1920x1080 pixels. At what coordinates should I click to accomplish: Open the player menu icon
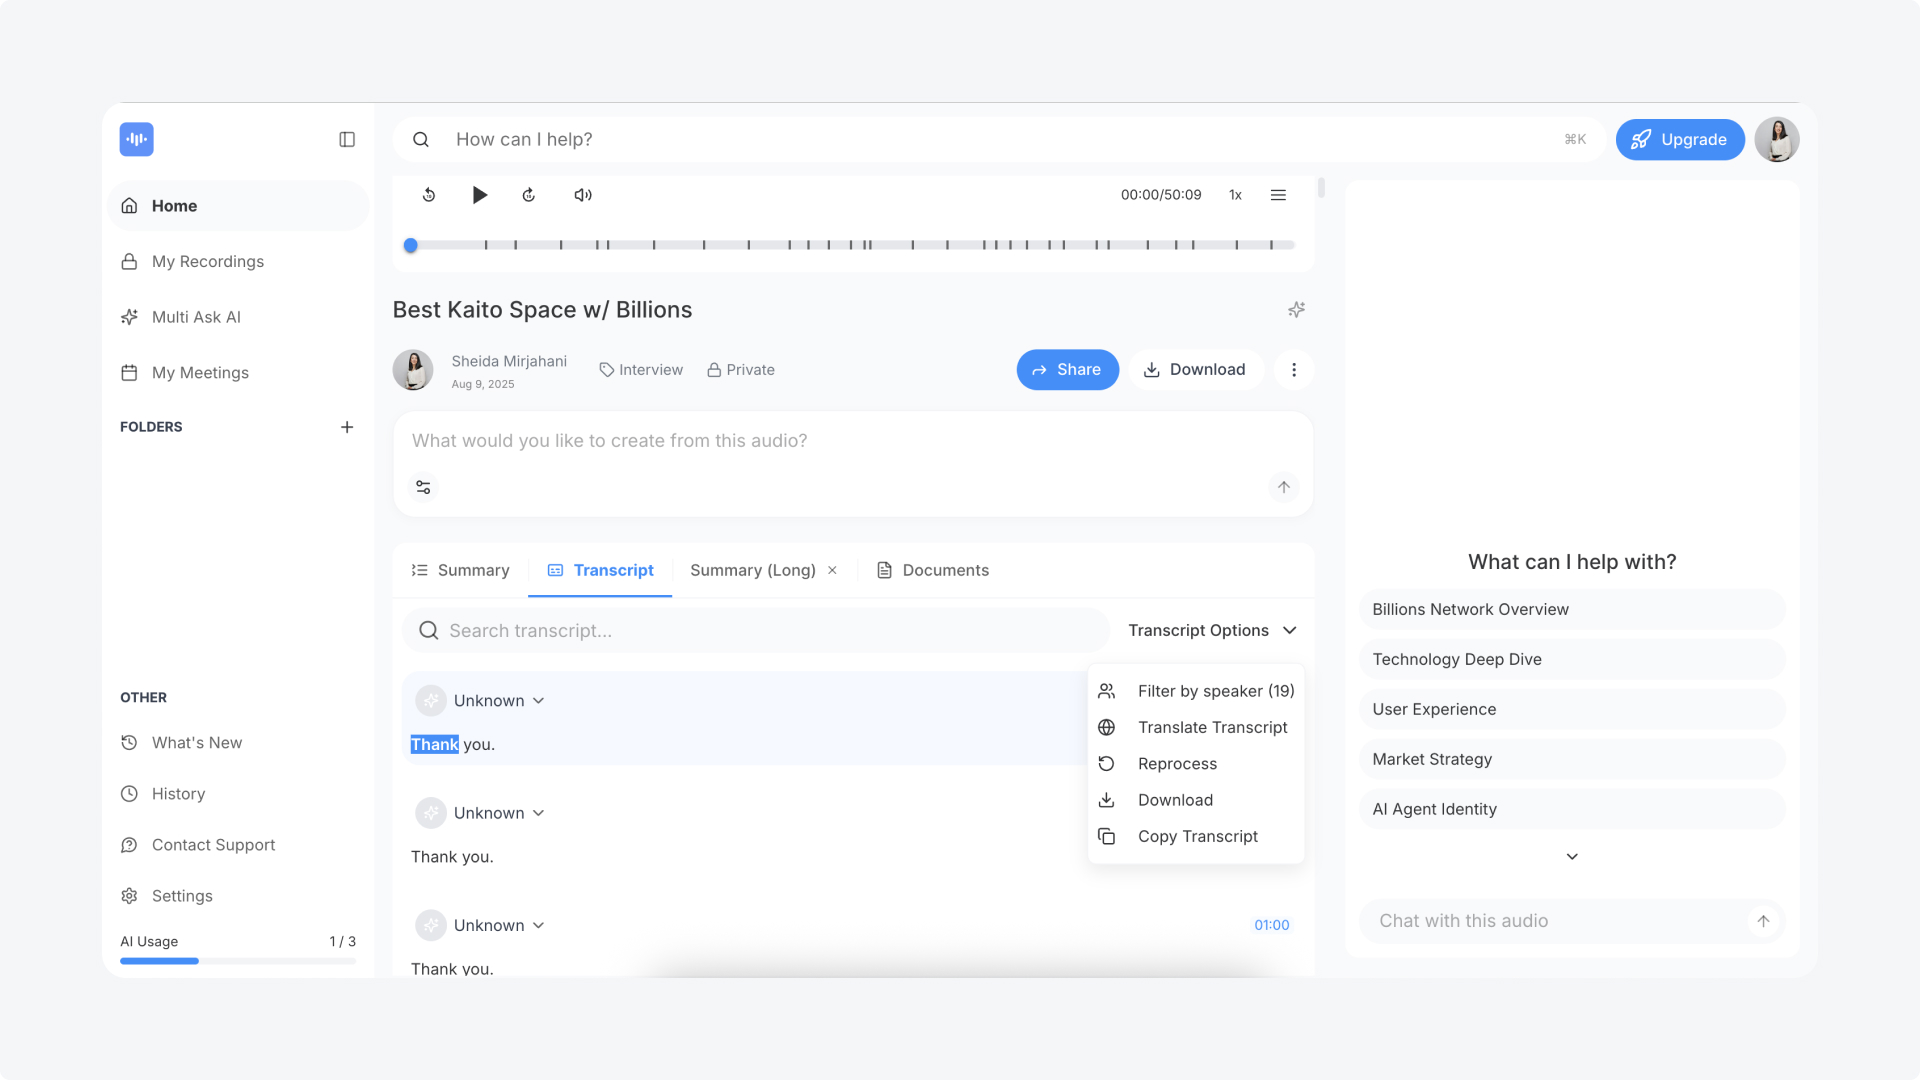(x=1278, y=195)
